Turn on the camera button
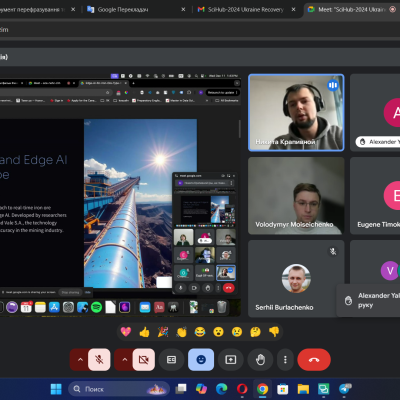 click(144, 360)
